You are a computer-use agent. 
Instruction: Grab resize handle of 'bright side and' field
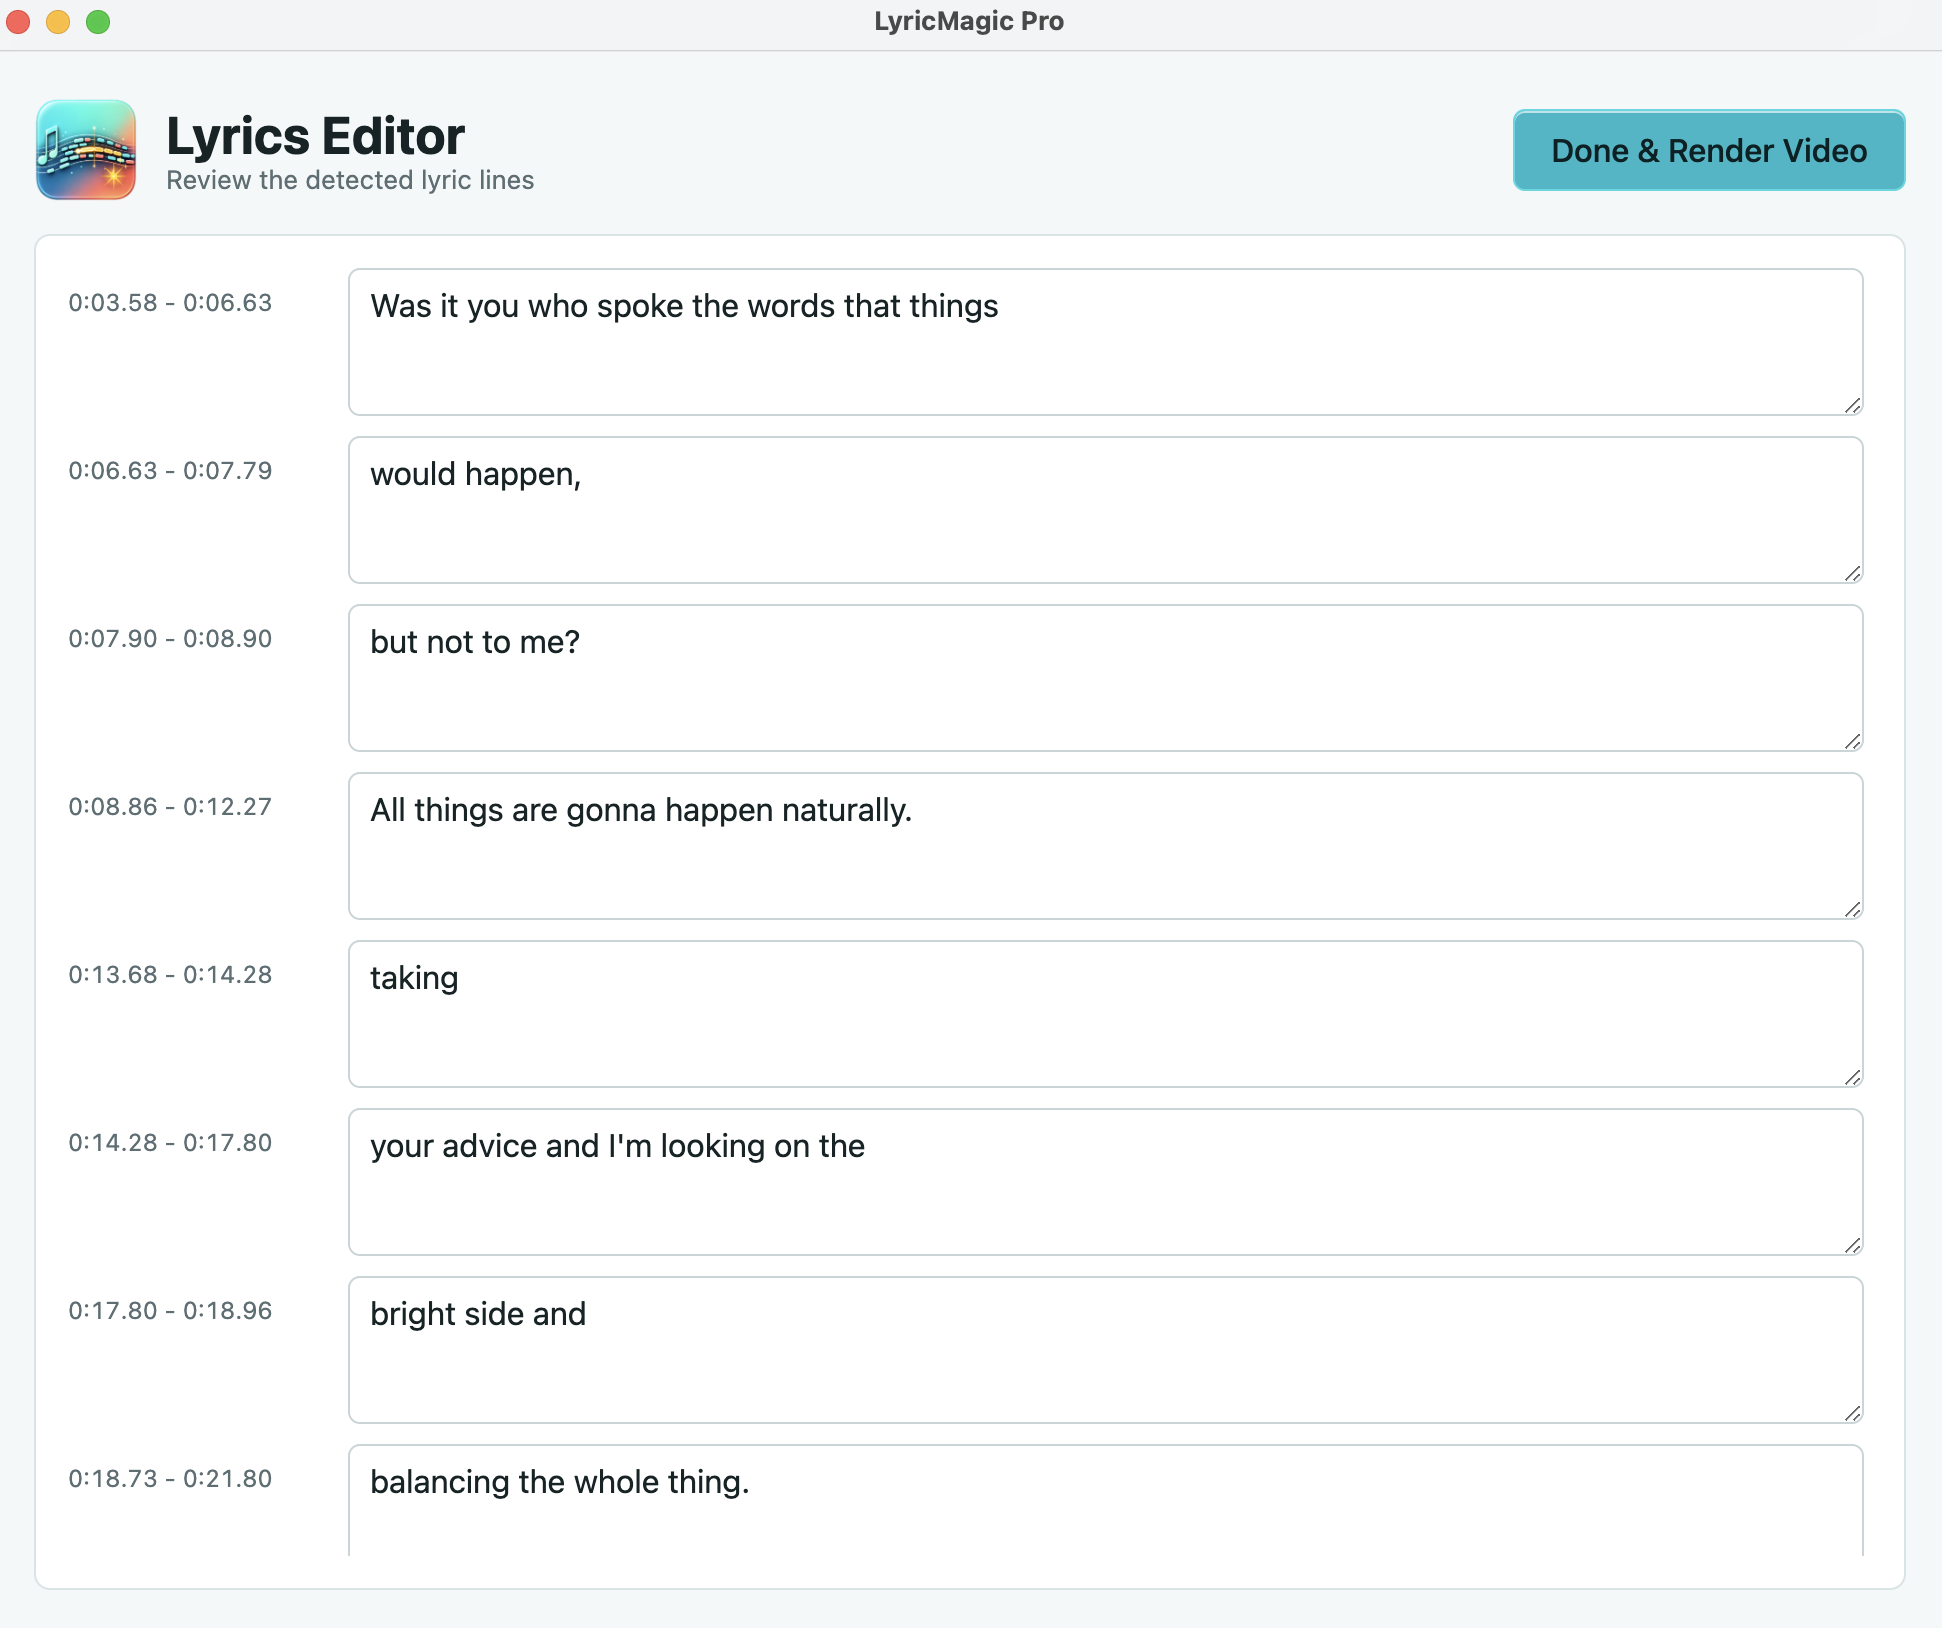point(1852,1413)
